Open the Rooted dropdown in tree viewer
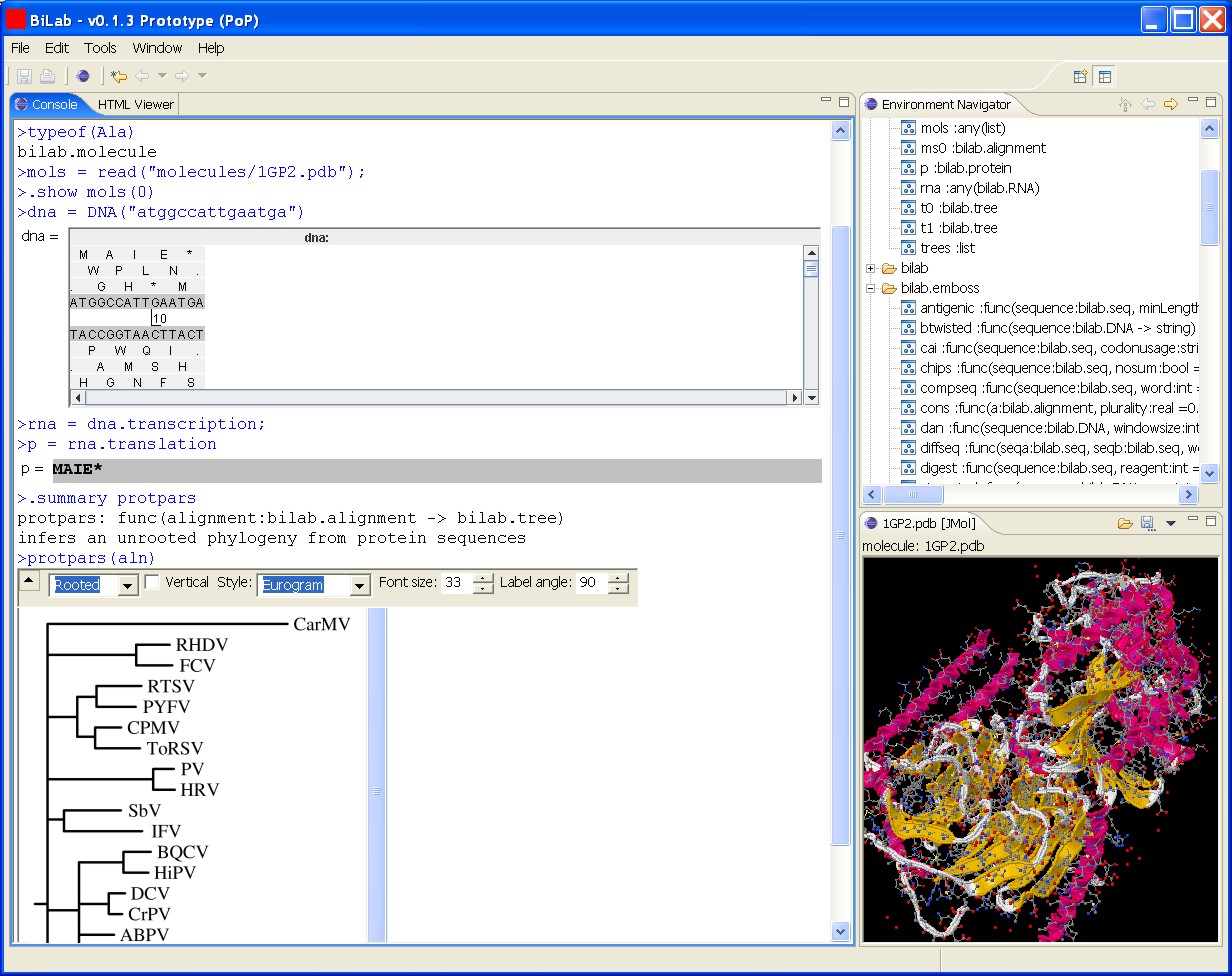The width and height of the screenshot is (1232, 976). (x=128, y=586)
